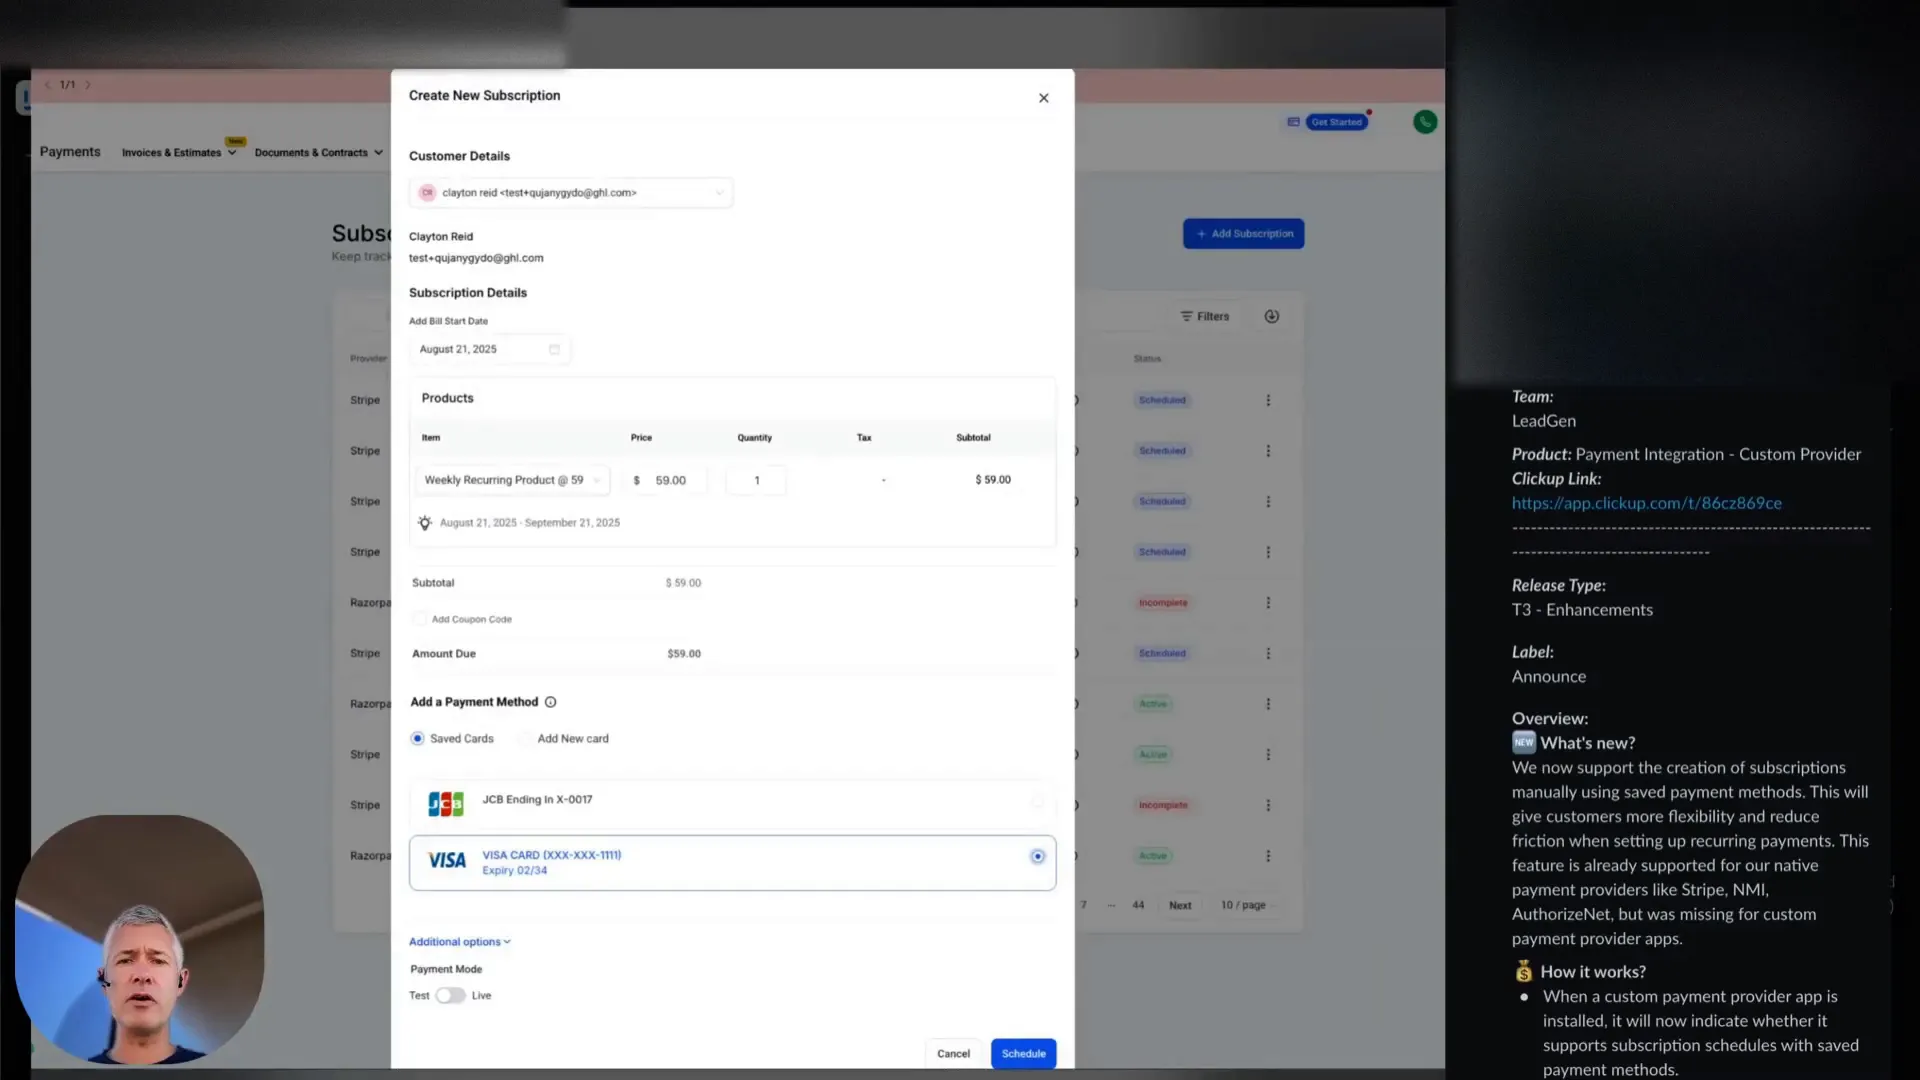Click the $59.00 Amount Due value

click(x=684, y=654)
